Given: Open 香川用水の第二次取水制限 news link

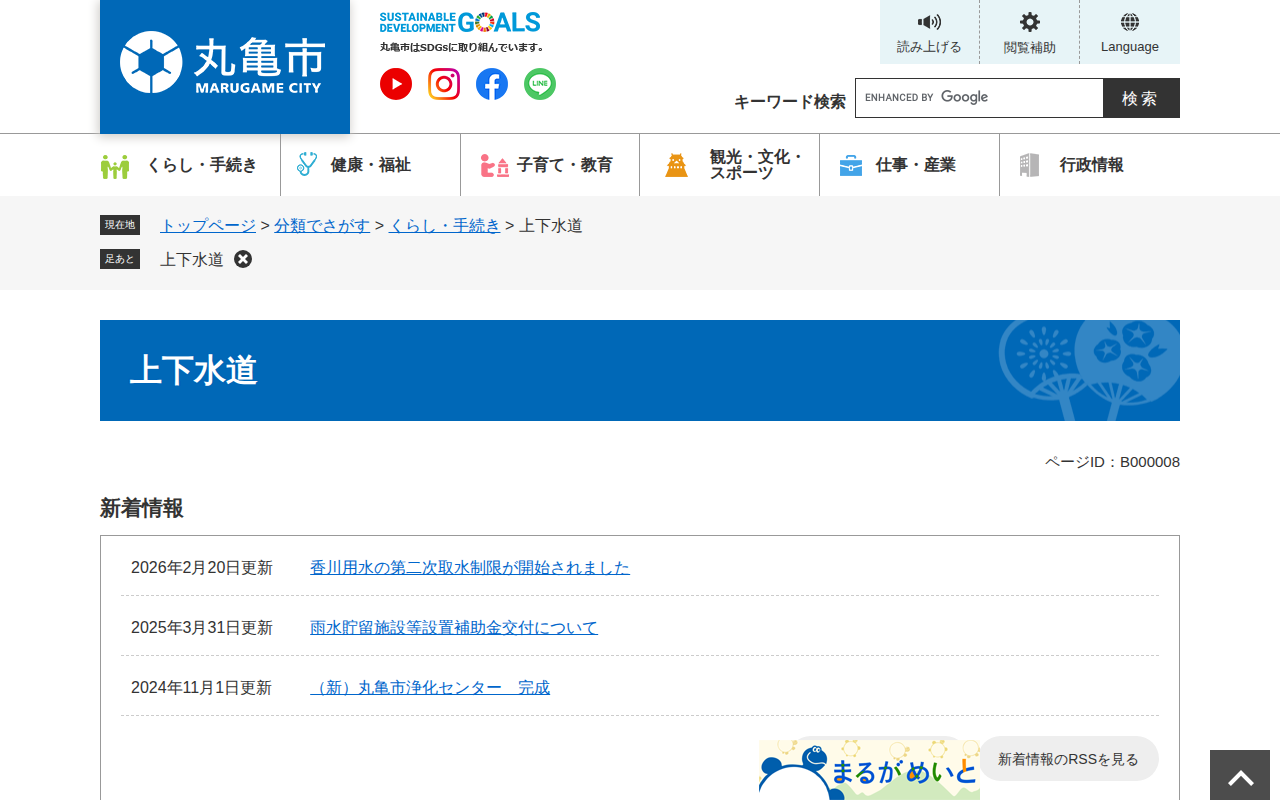Looking at the screenshot, I should pyautogui.click(x=470, y=568).
